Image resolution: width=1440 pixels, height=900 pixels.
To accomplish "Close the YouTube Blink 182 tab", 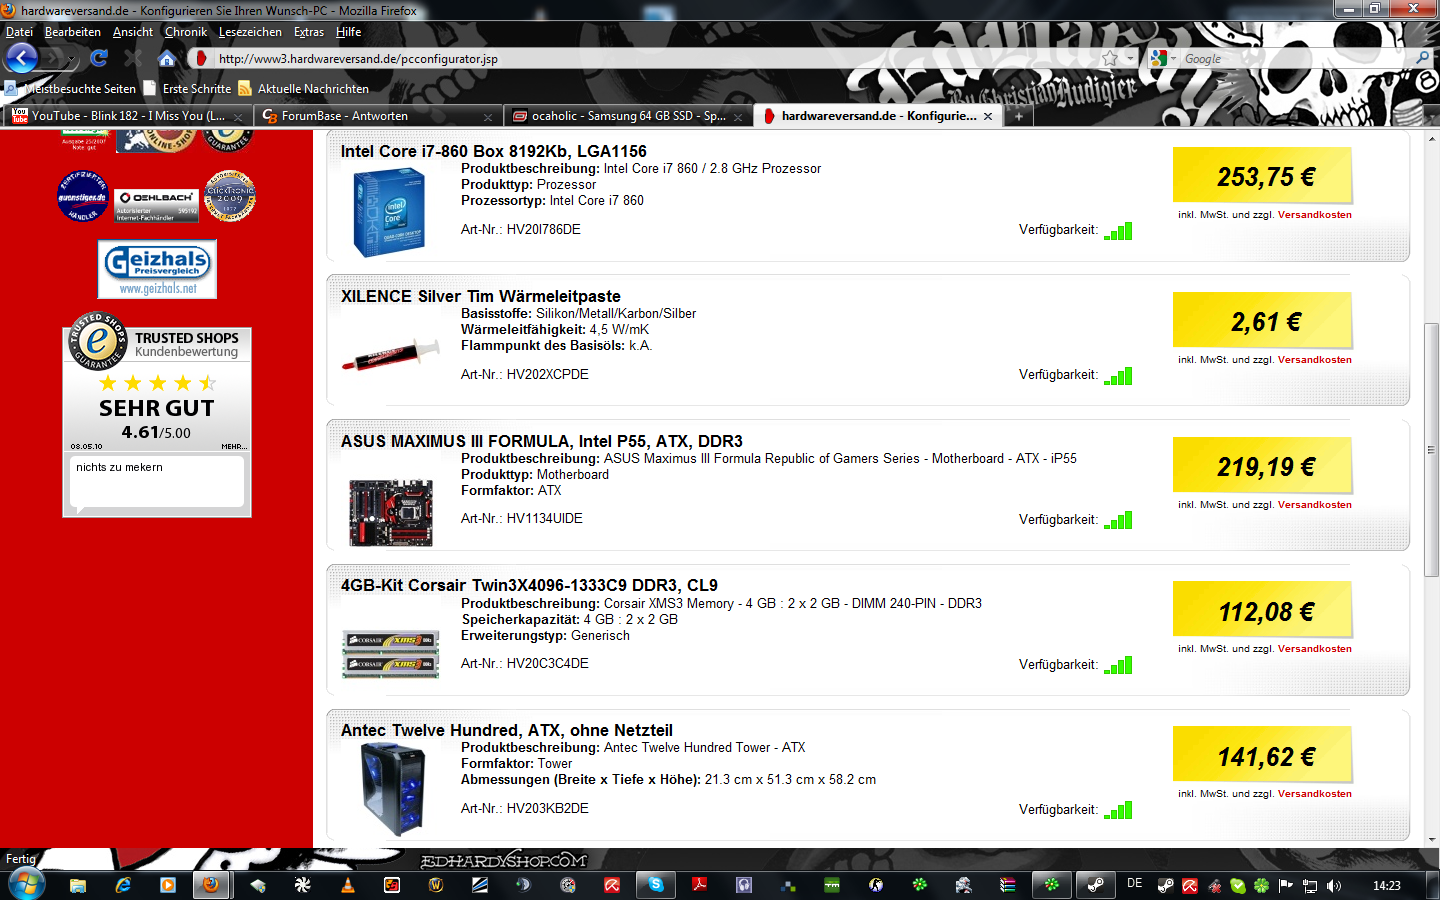I will coord(238,117).
